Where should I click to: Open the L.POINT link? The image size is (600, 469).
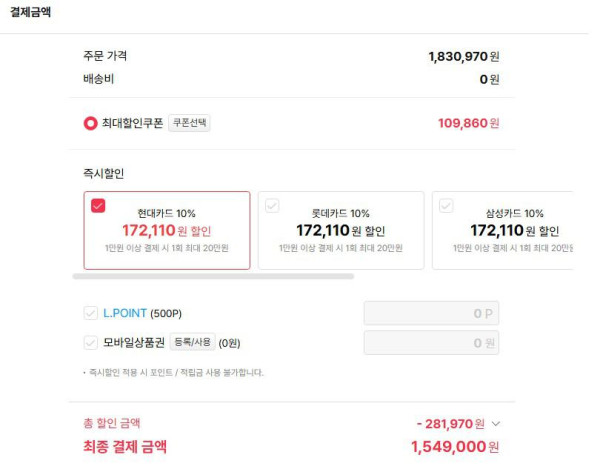(x=125, y=313)
